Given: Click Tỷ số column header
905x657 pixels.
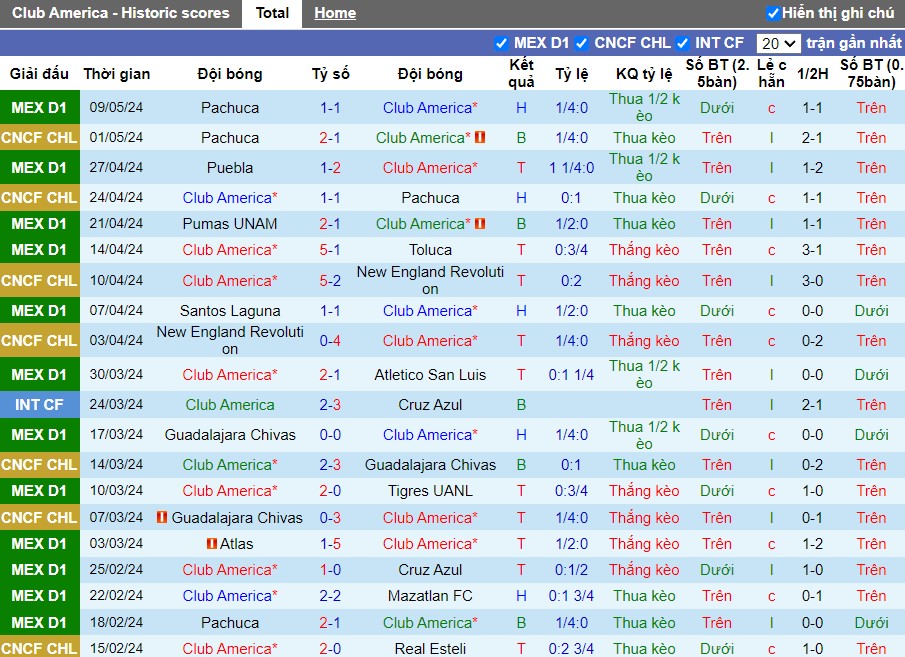Looking at the screenshot, I should point(331,74).
